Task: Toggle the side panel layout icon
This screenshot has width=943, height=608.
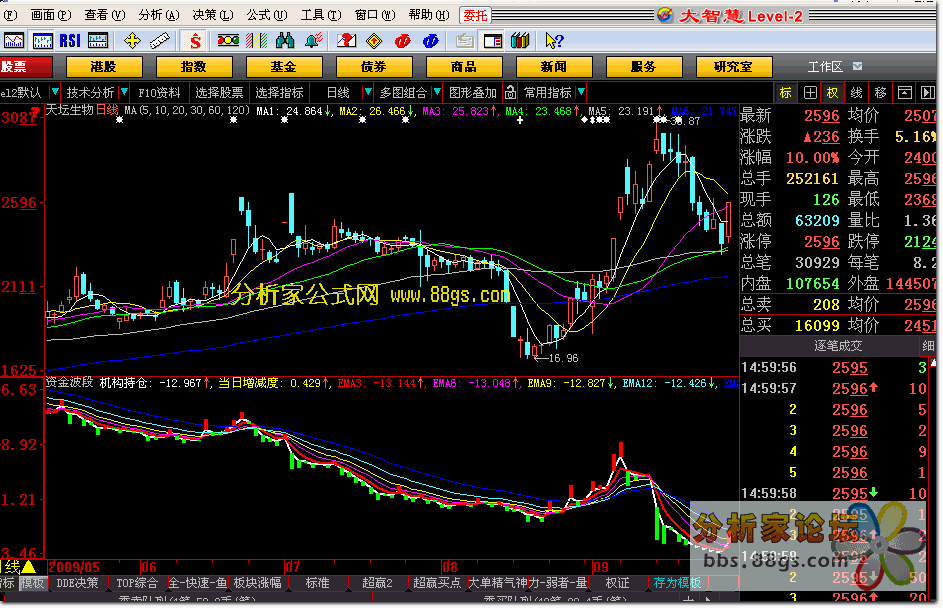Action: pyautogui.click(x=493, y=41)
